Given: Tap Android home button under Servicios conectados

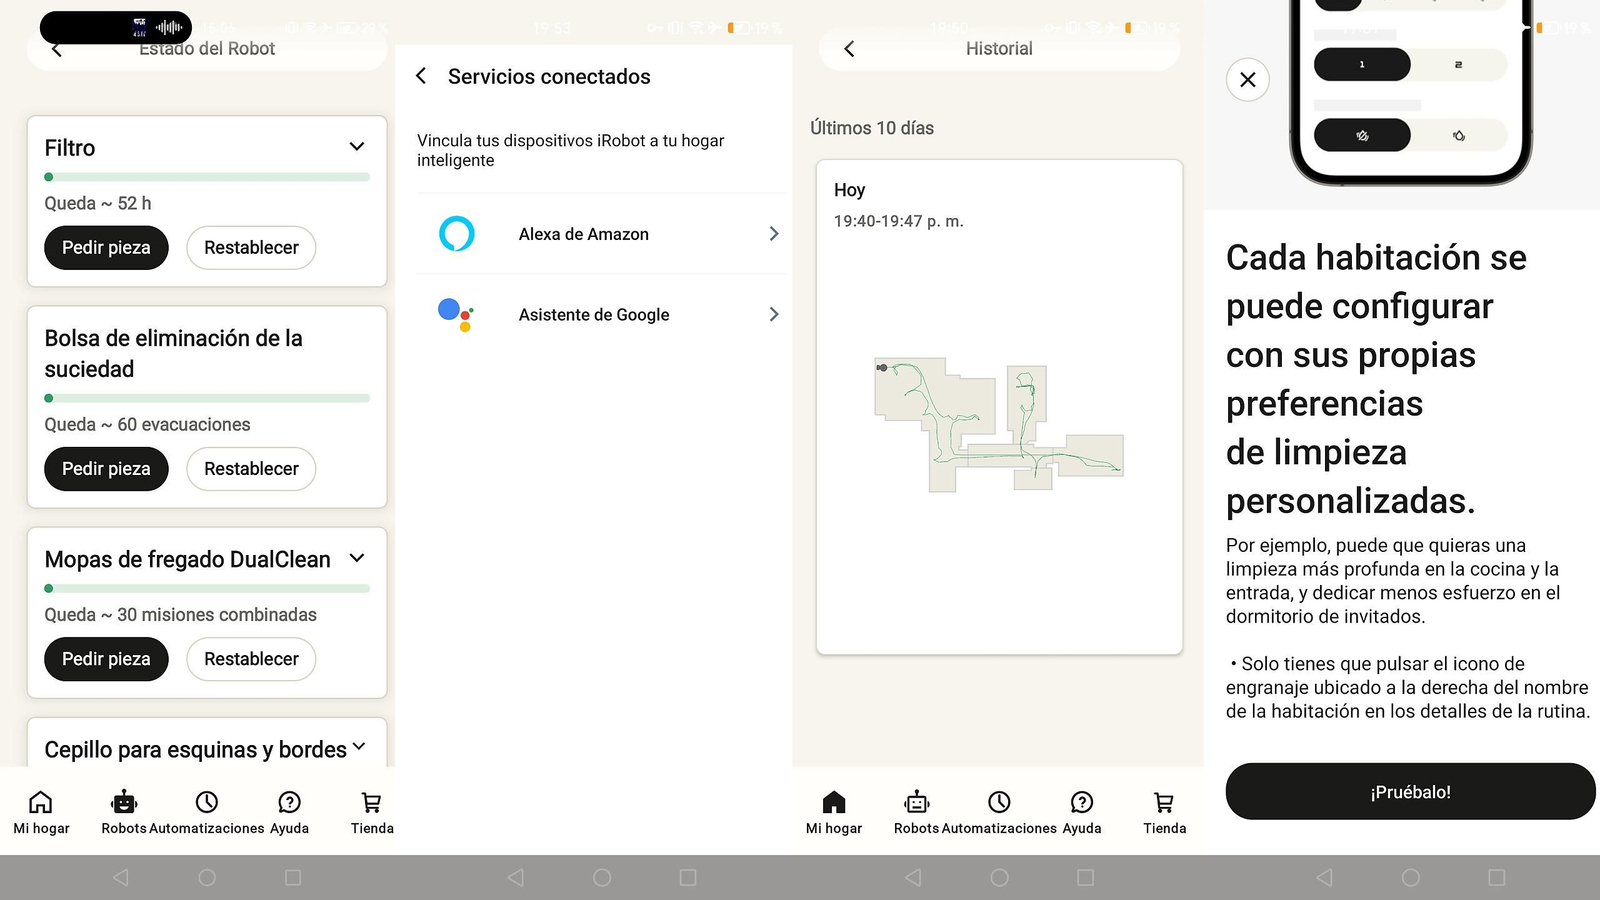Looking at the screenshot, I should click(602, 877).
